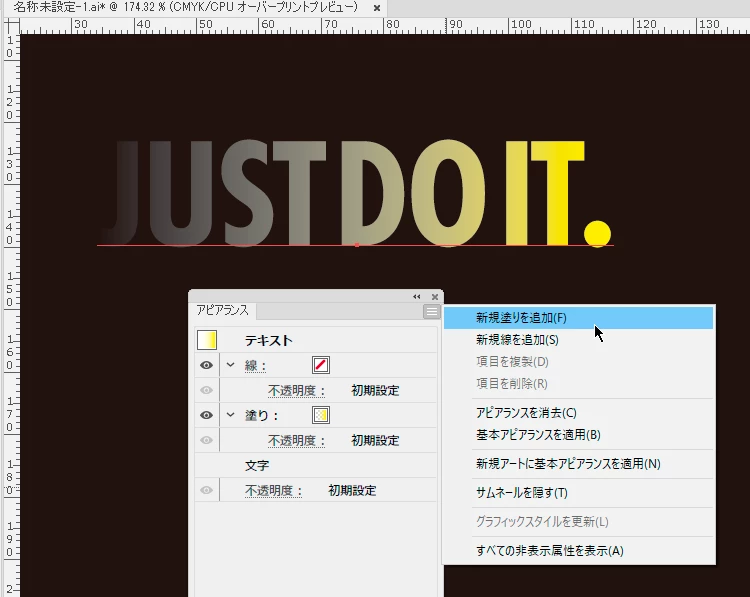Toggle visibility of the fill 不透明度 row
The width and height of the screenshot is (750, 597).
[206, 440]
